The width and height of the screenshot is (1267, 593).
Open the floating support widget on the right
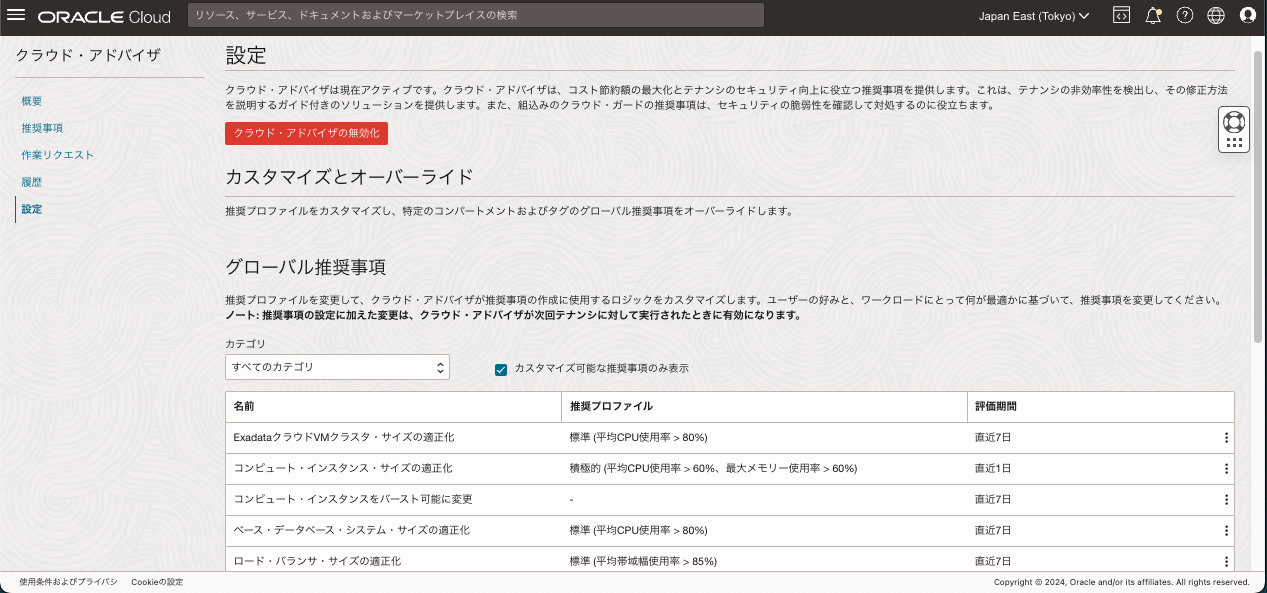(1233, 128)
